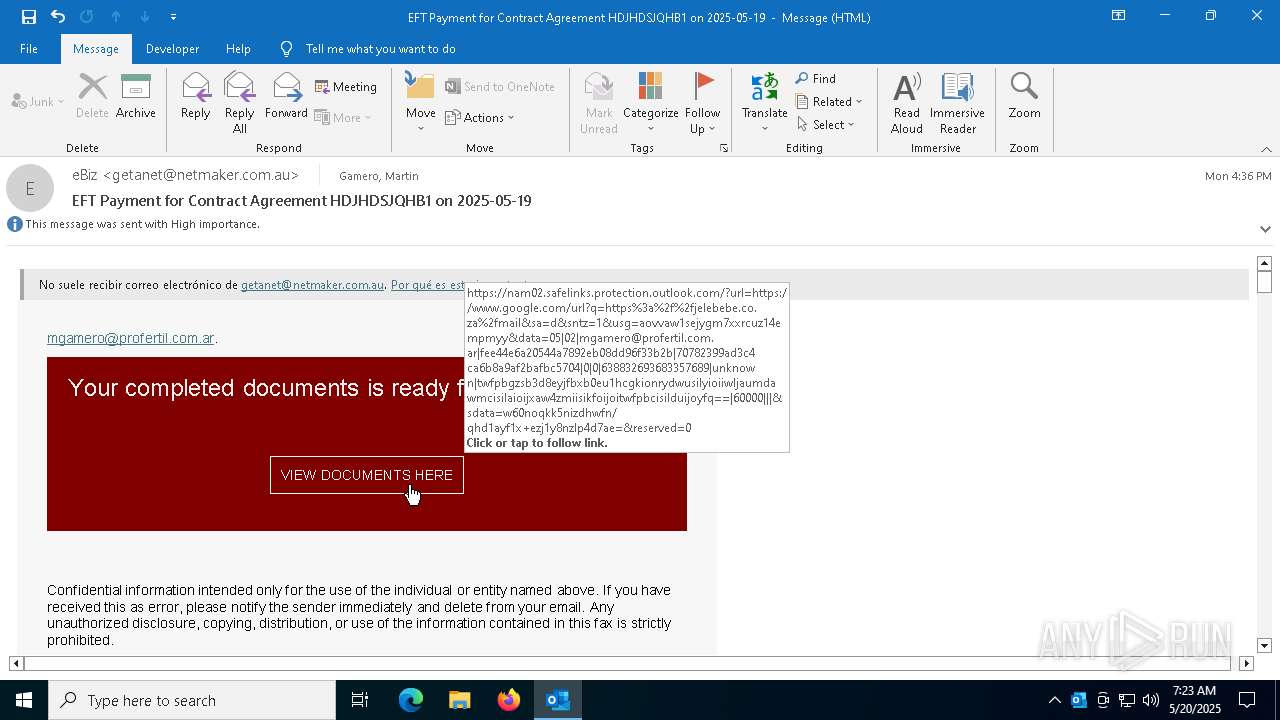The height and width of the screenshot is (720, 1280).
Task: Click the sender avatar circle E
Action: pos(30,188)
